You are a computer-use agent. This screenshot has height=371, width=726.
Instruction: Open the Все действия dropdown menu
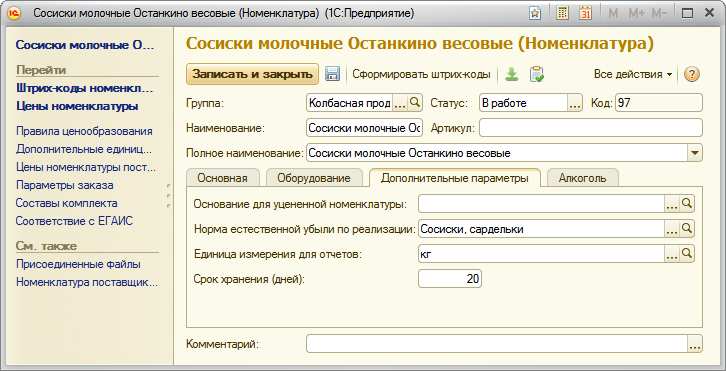point(632,74)
